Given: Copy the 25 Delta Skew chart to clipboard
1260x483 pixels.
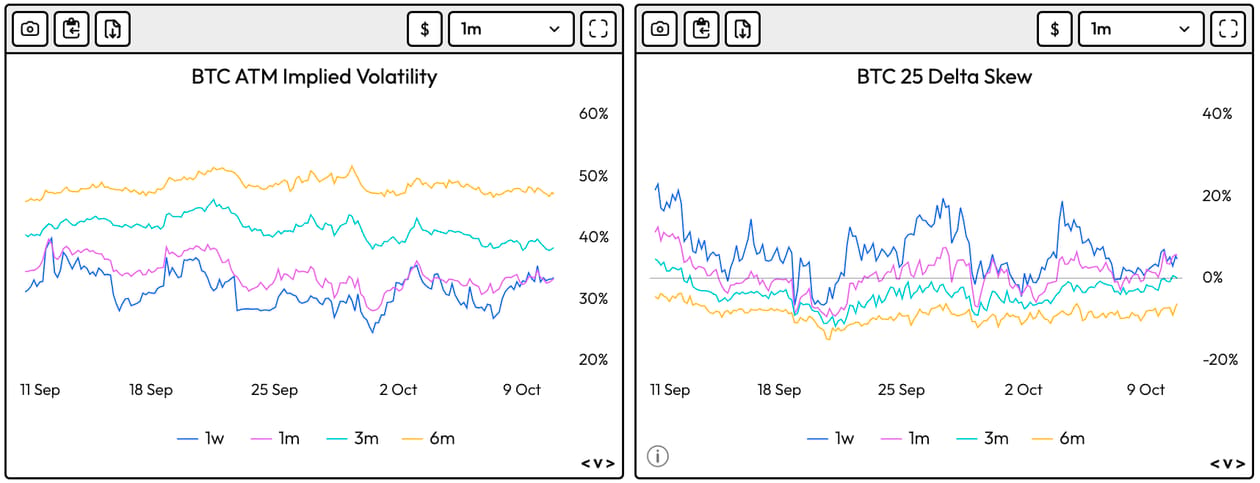Looking at the screenshot, I should tap(701, 29).
